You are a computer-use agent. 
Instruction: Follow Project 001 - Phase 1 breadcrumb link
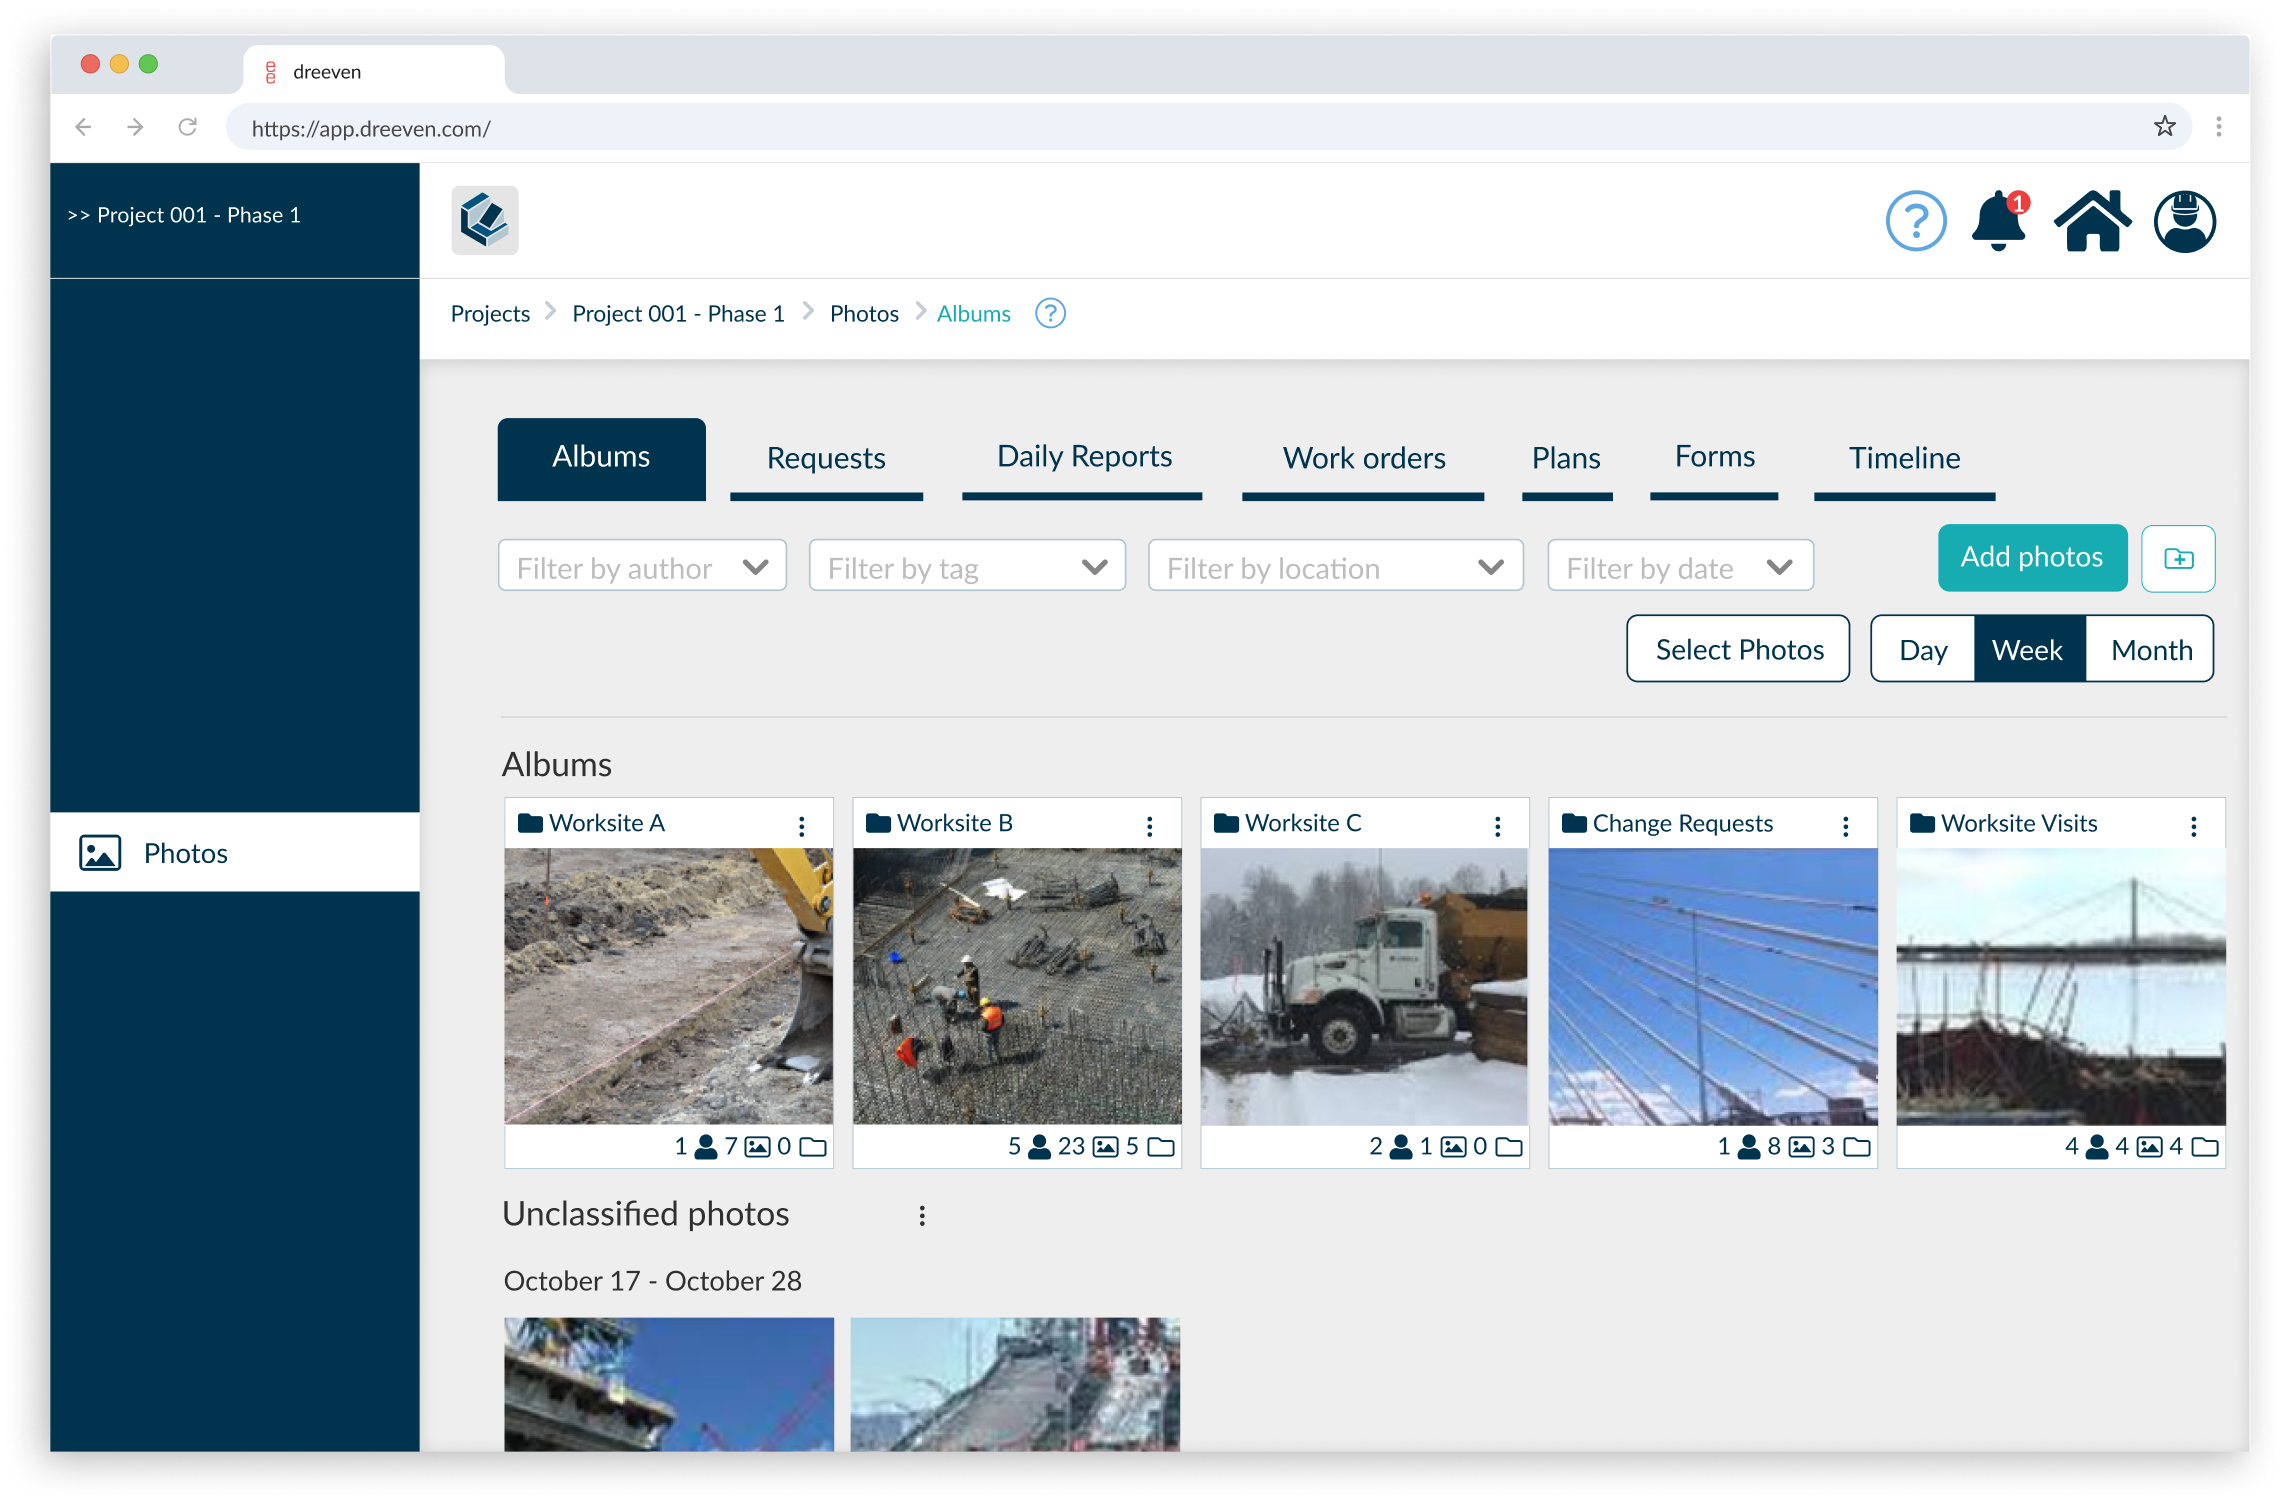678,314
